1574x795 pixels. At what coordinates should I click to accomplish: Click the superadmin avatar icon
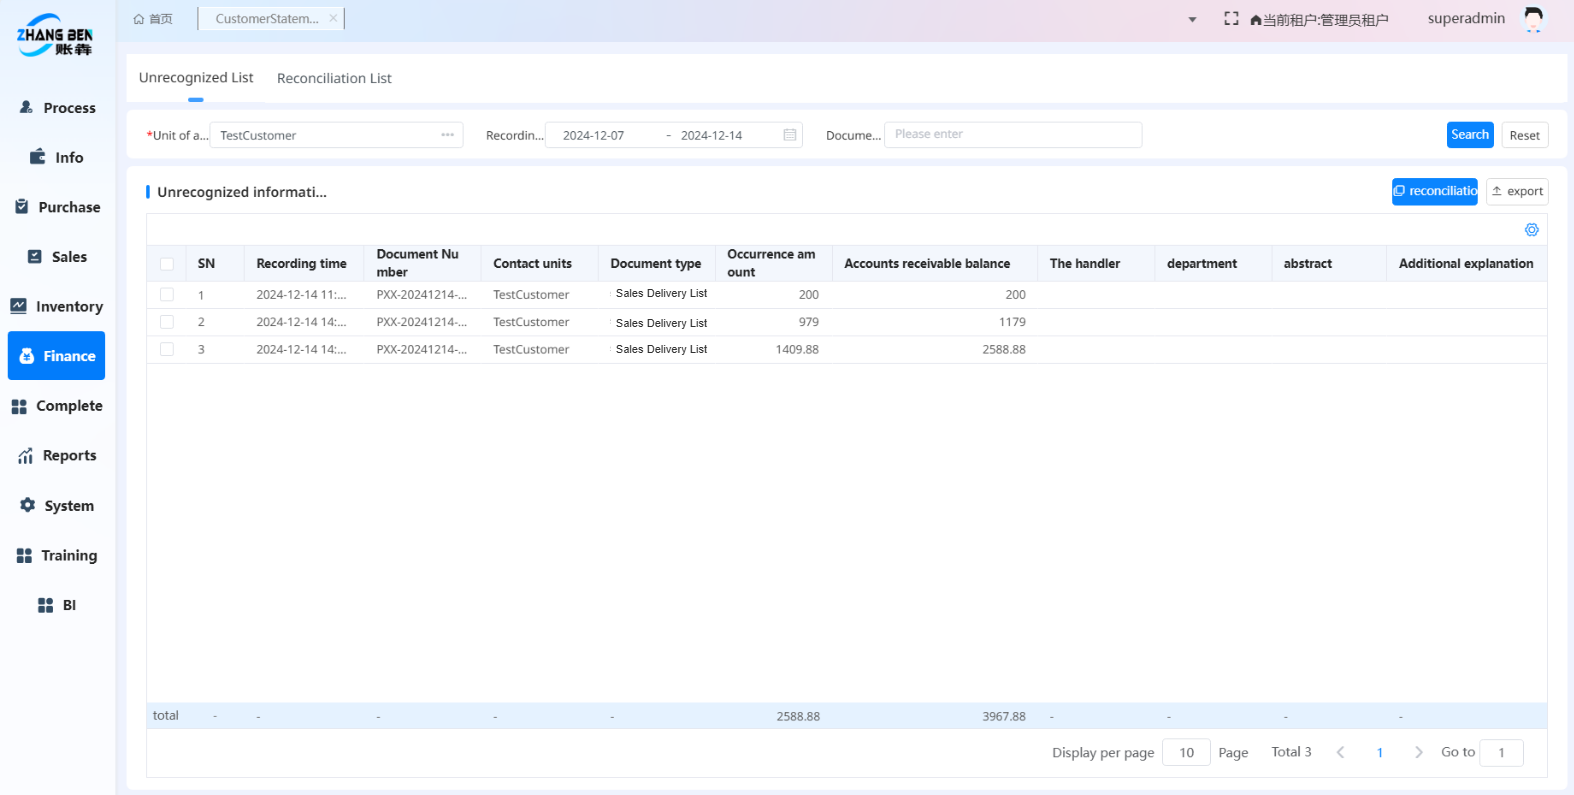[1533, 19]
